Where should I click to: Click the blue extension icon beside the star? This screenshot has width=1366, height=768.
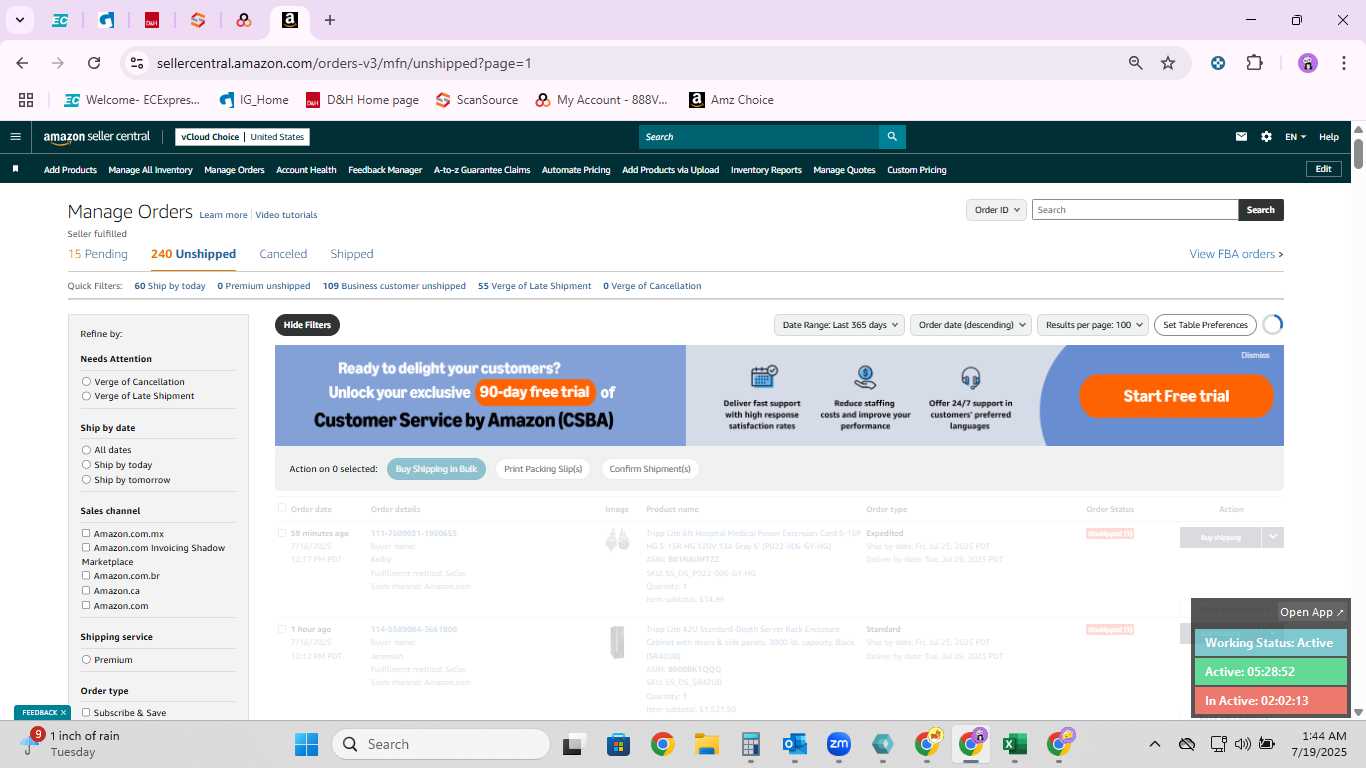pos(1218,63)
